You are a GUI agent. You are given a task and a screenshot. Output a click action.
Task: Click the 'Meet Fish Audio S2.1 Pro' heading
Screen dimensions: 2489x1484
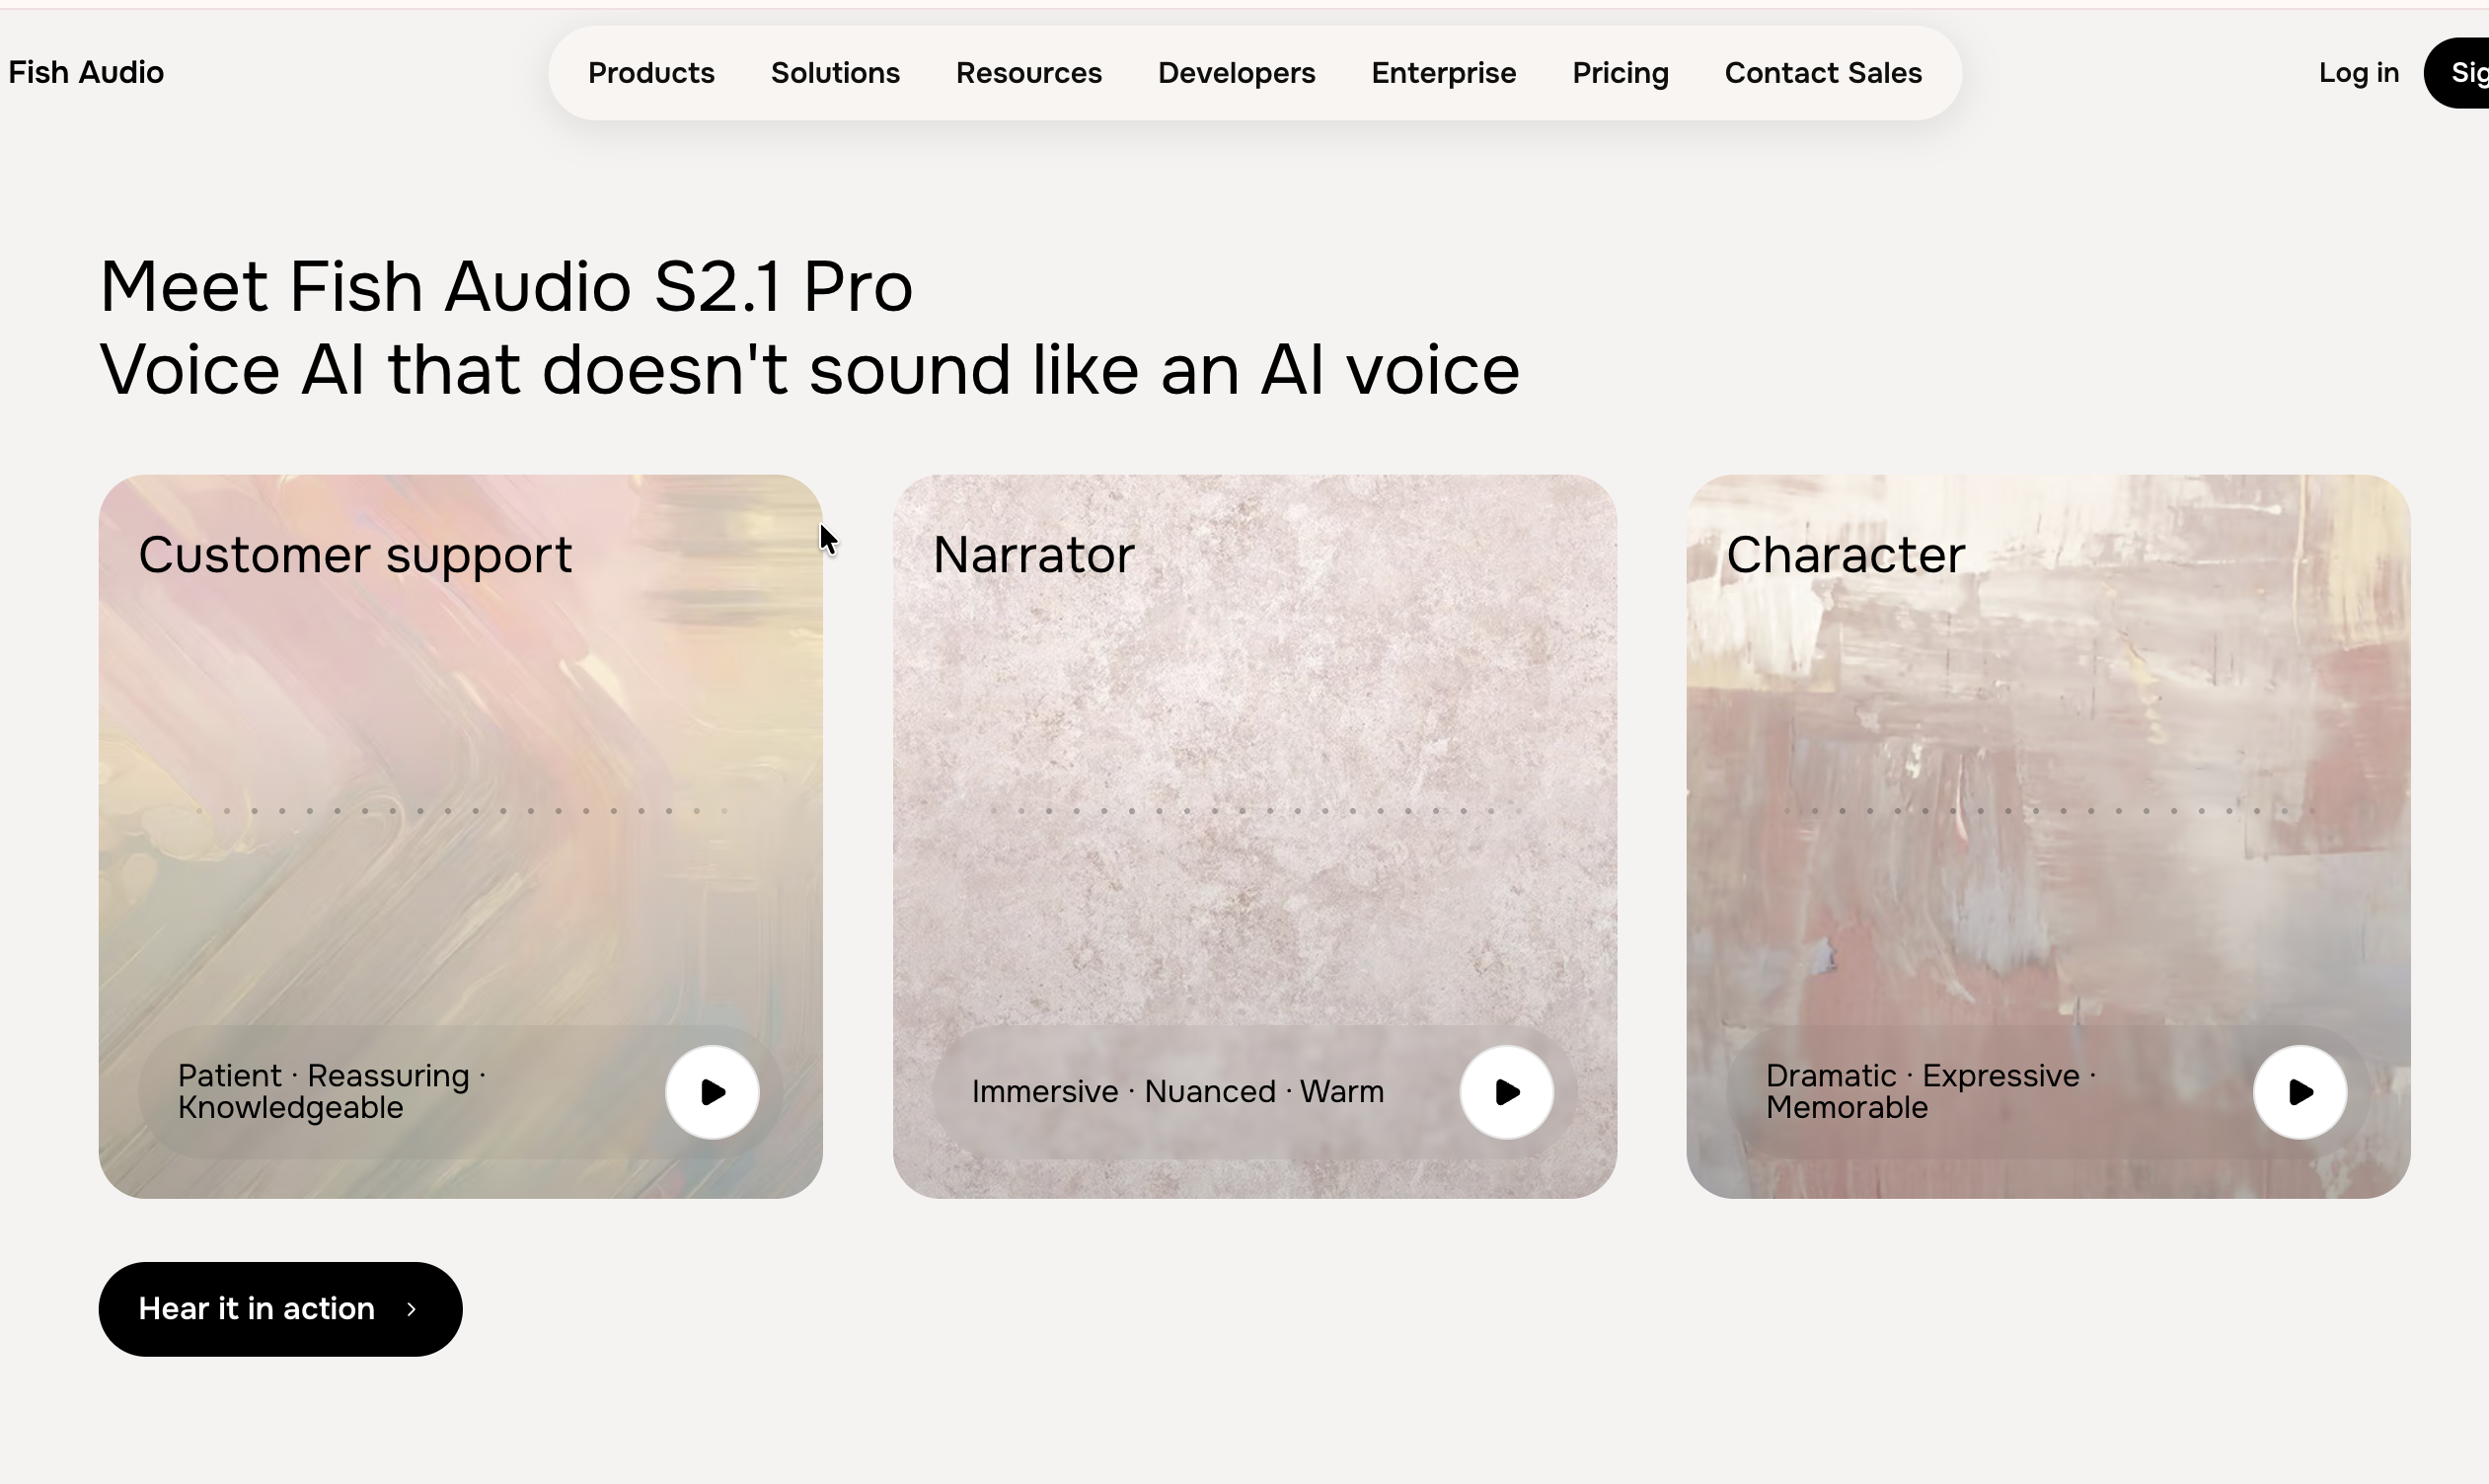[506, 287]
